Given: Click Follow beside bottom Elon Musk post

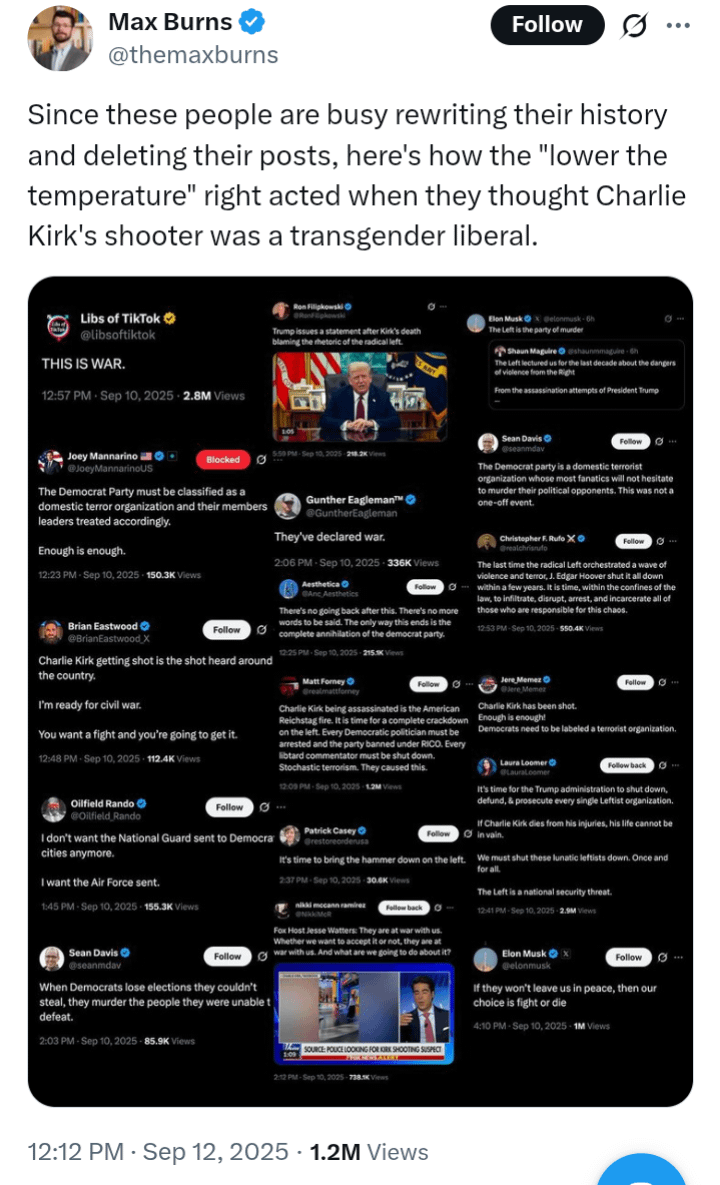Looking at the screenshot, I should tap(628, 957).
